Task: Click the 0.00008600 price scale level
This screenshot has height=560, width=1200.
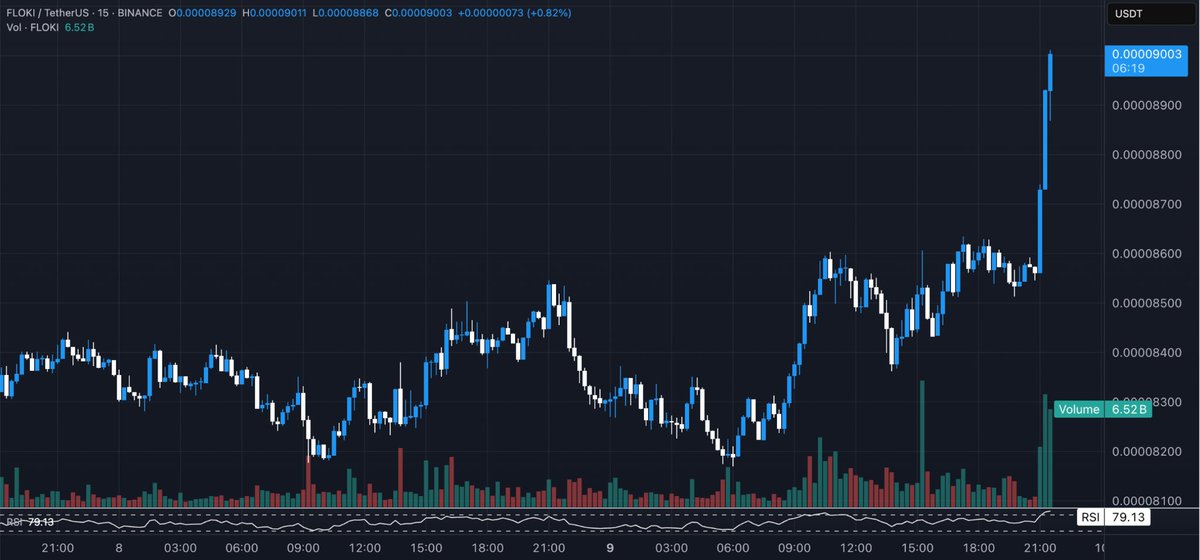Action: [x=1149, y=254]
